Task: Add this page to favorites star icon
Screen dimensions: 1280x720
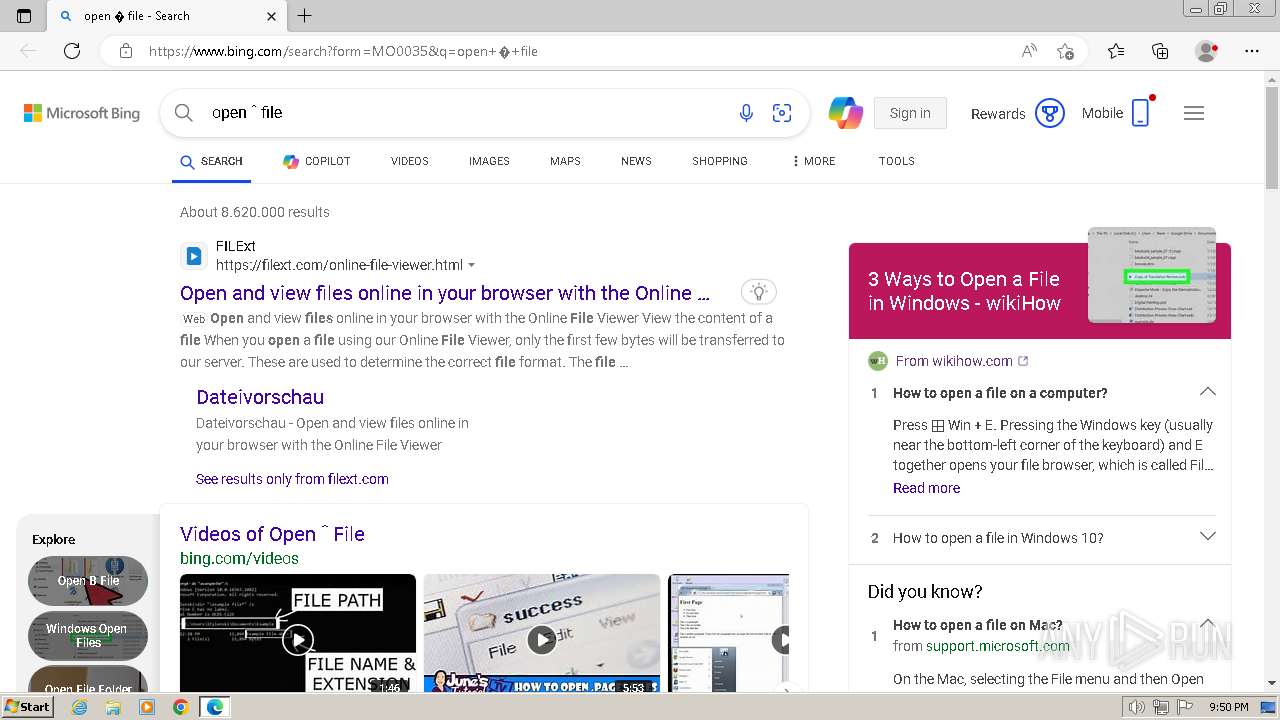Action: click(1066, 51)
